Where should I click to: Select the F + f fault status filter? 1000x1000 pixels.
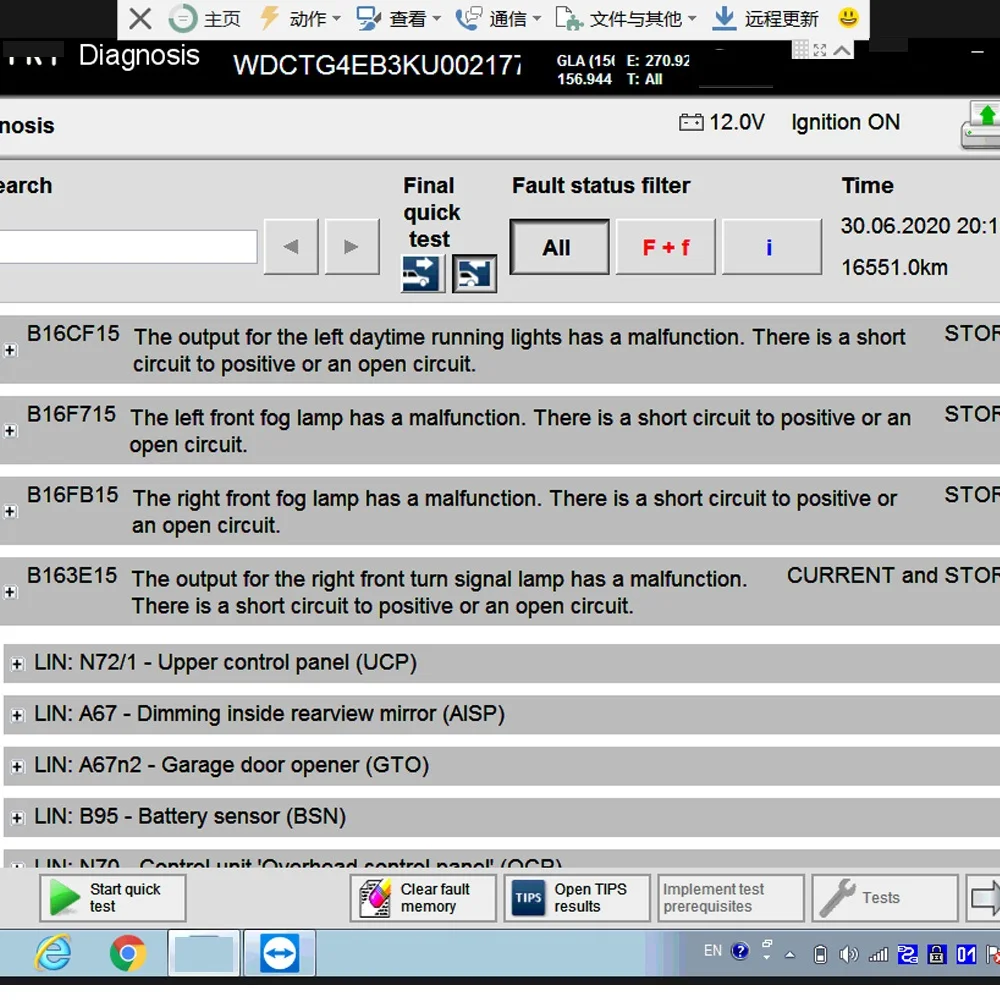(x=665, y=247)
